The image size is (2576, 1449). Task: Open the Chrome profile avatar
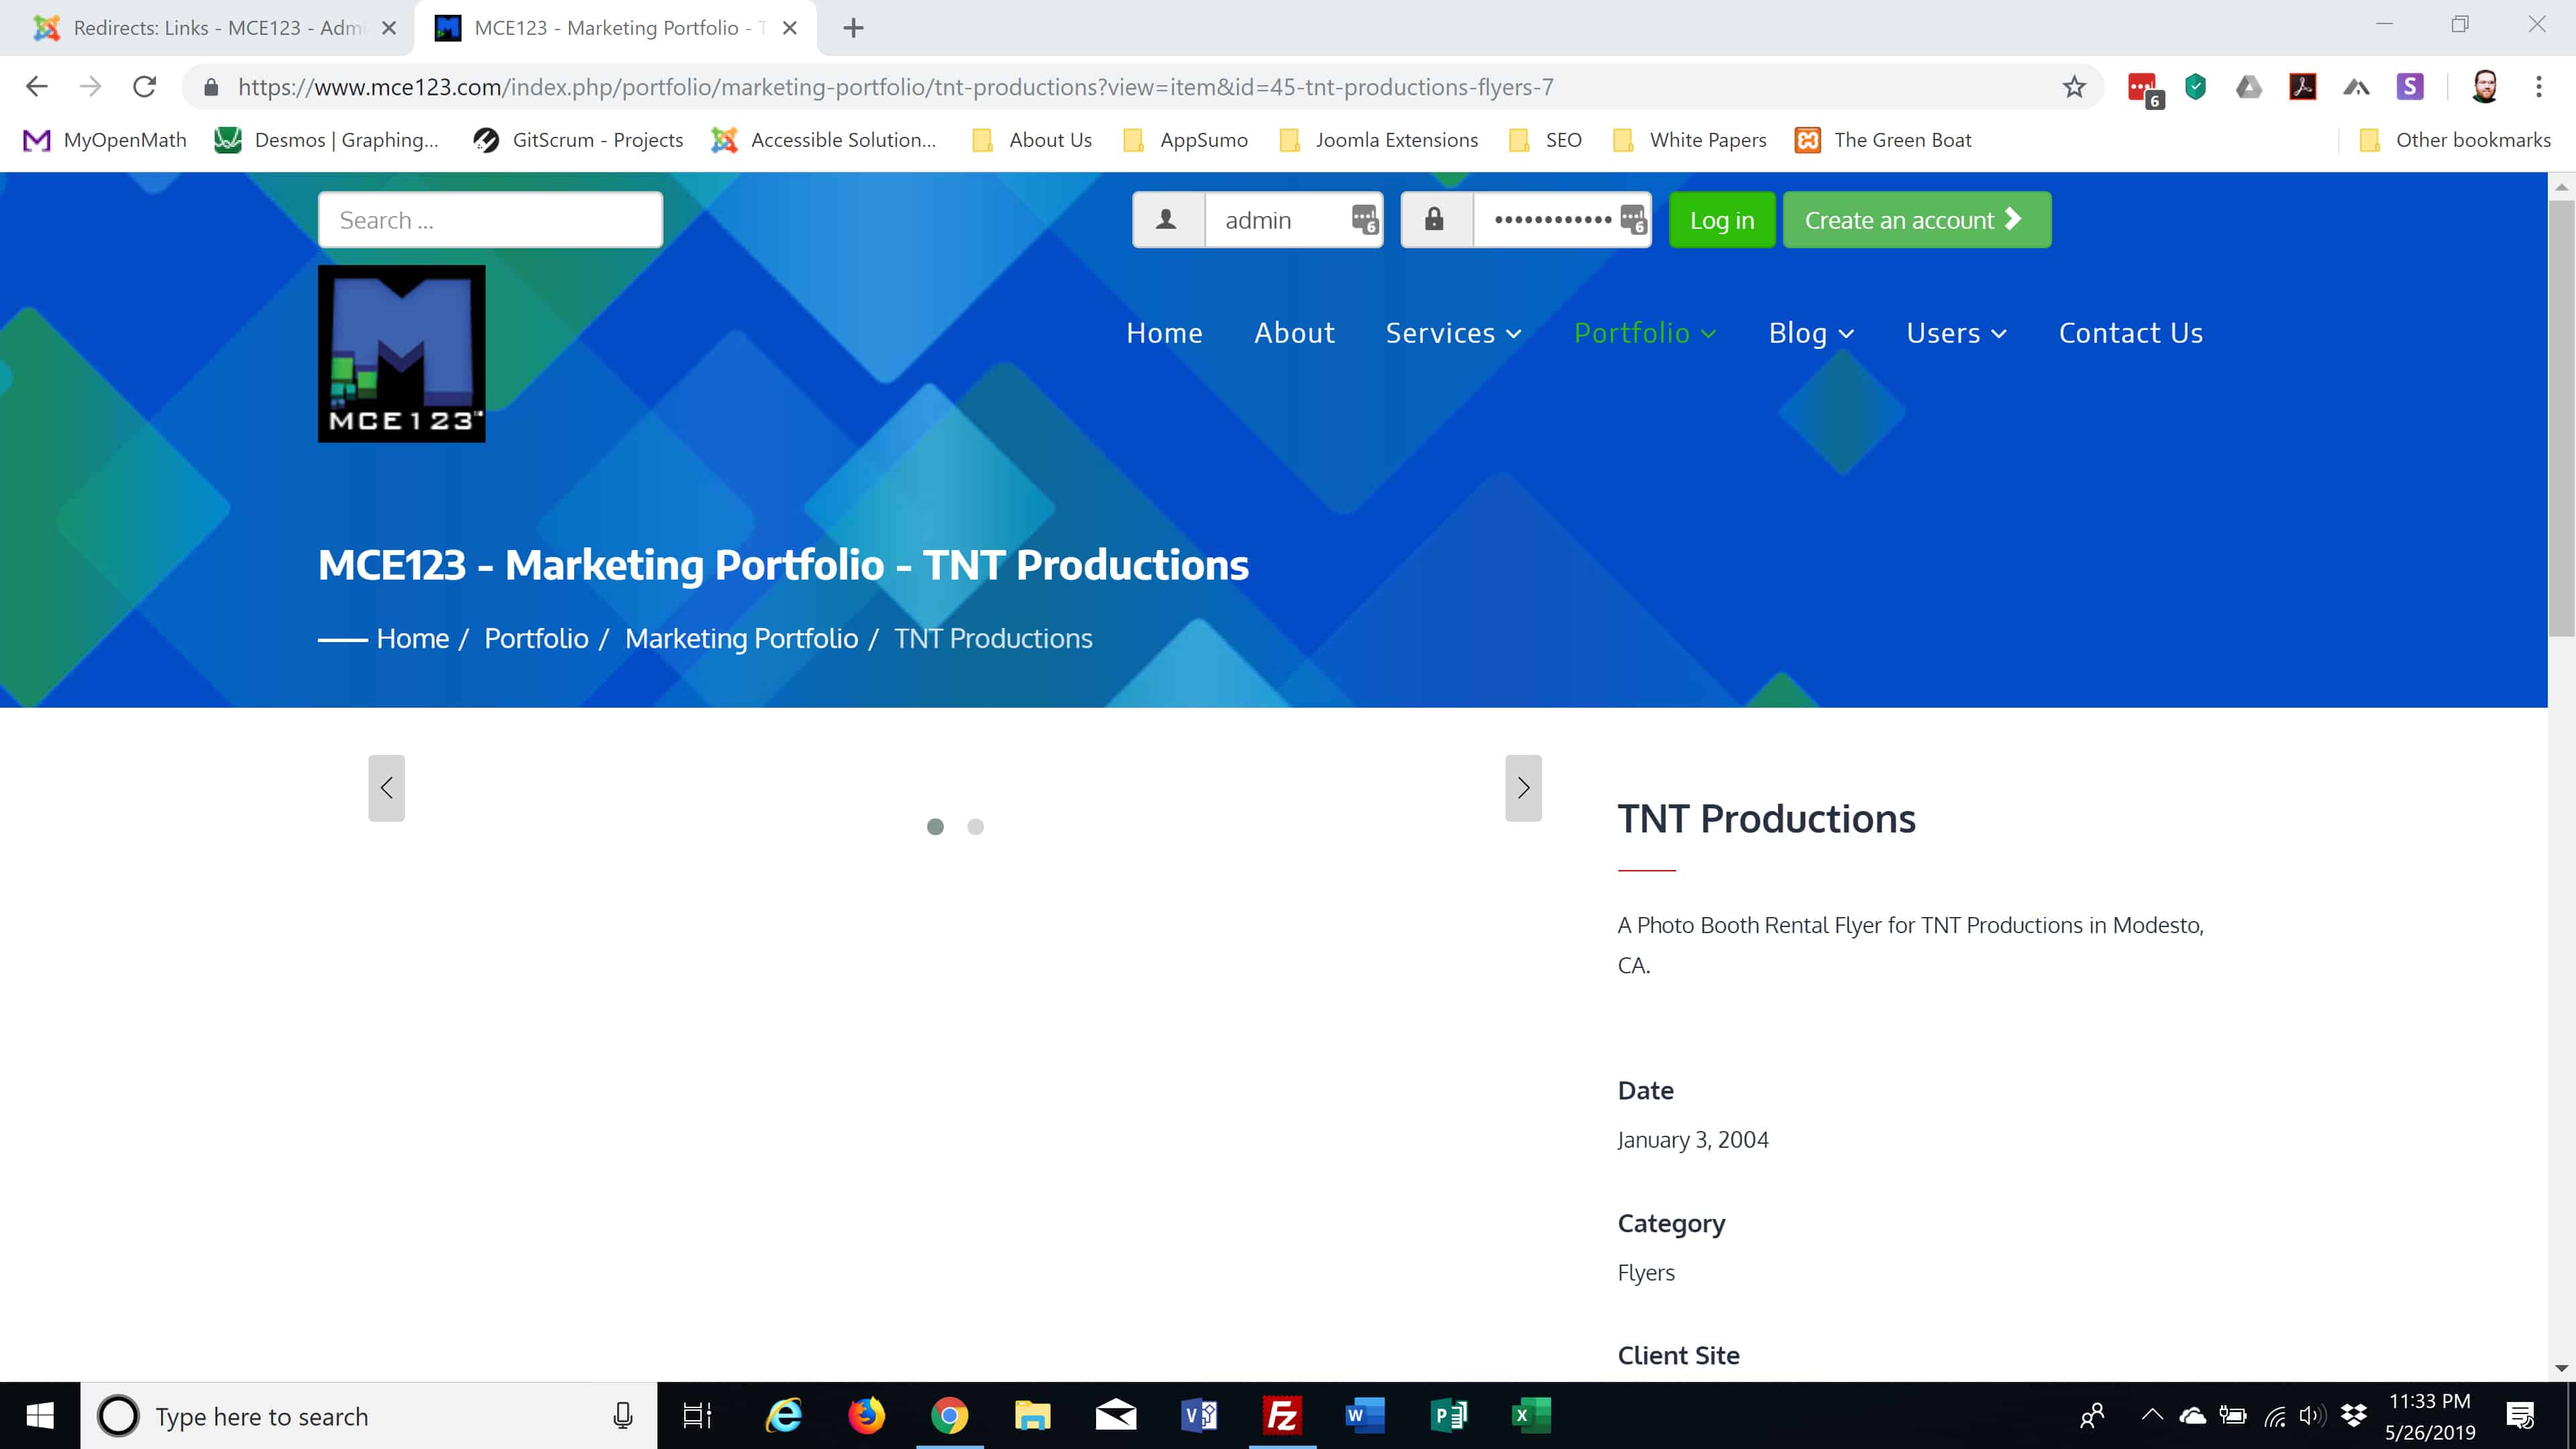[2485, 87]
